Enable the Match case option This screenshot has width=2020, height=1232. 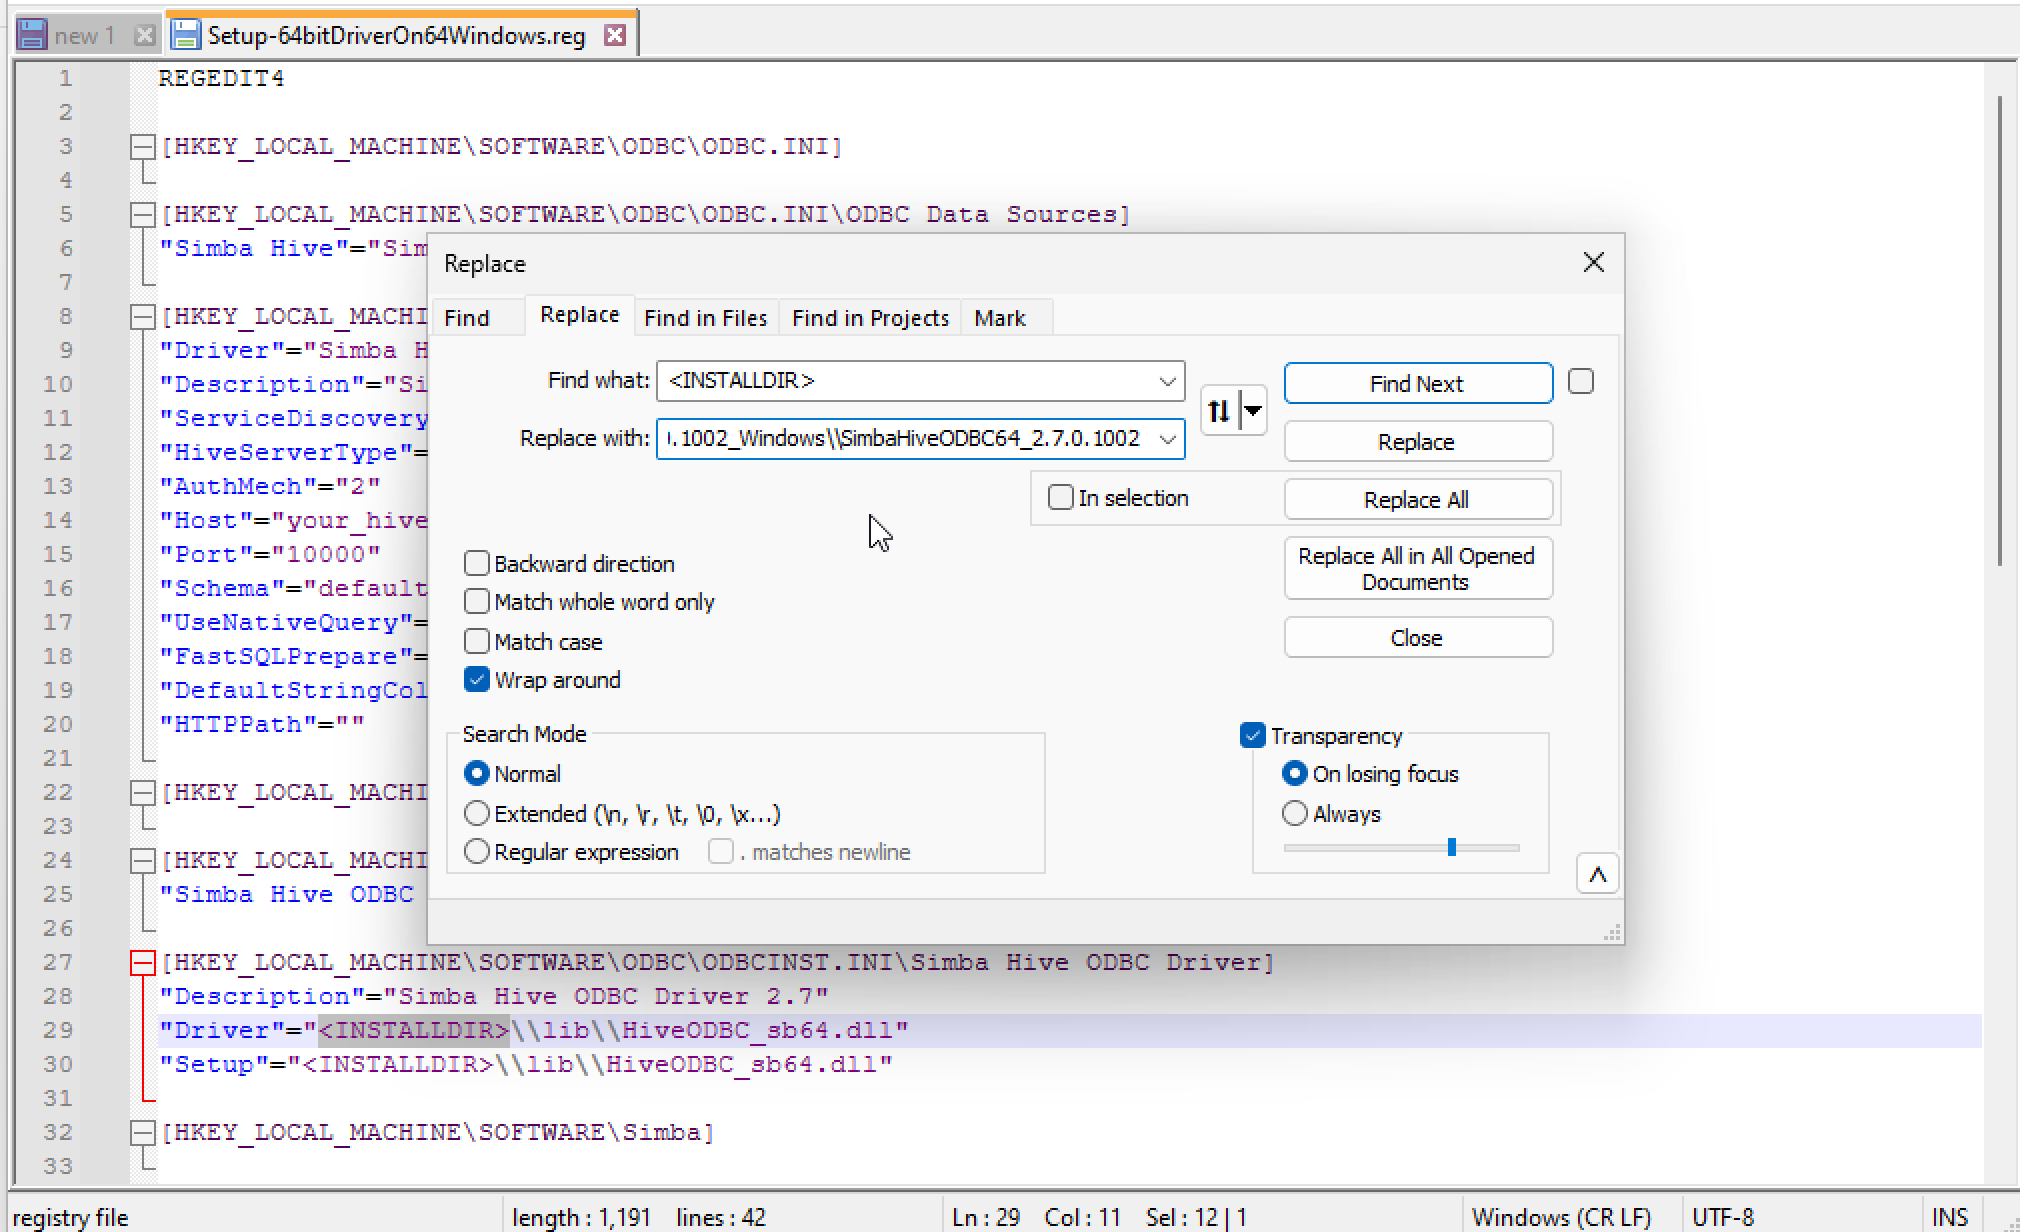click(477, 641)
